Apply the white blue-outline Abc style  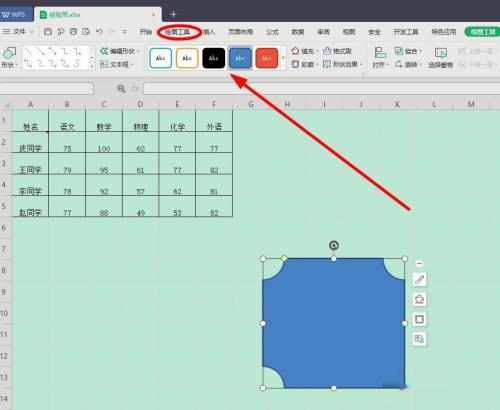tap(161, 58)
